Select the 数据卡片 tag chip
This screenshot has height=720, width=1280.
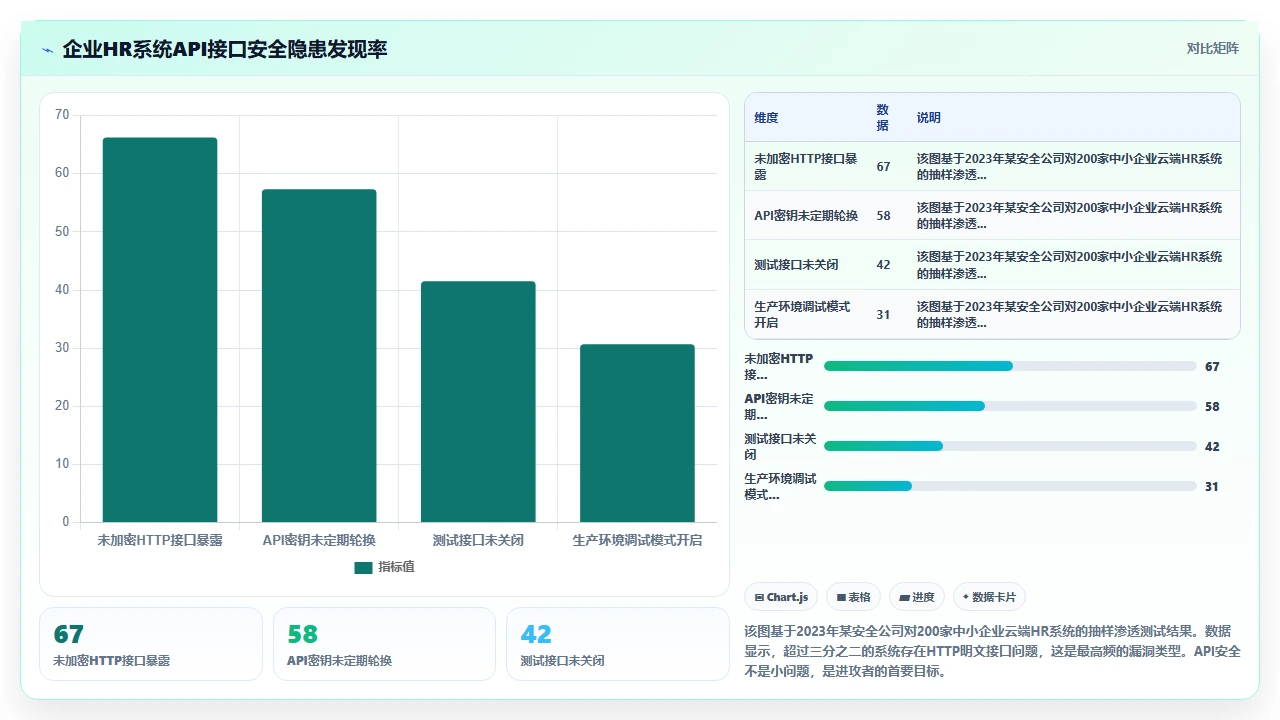[x=989, y=597]
